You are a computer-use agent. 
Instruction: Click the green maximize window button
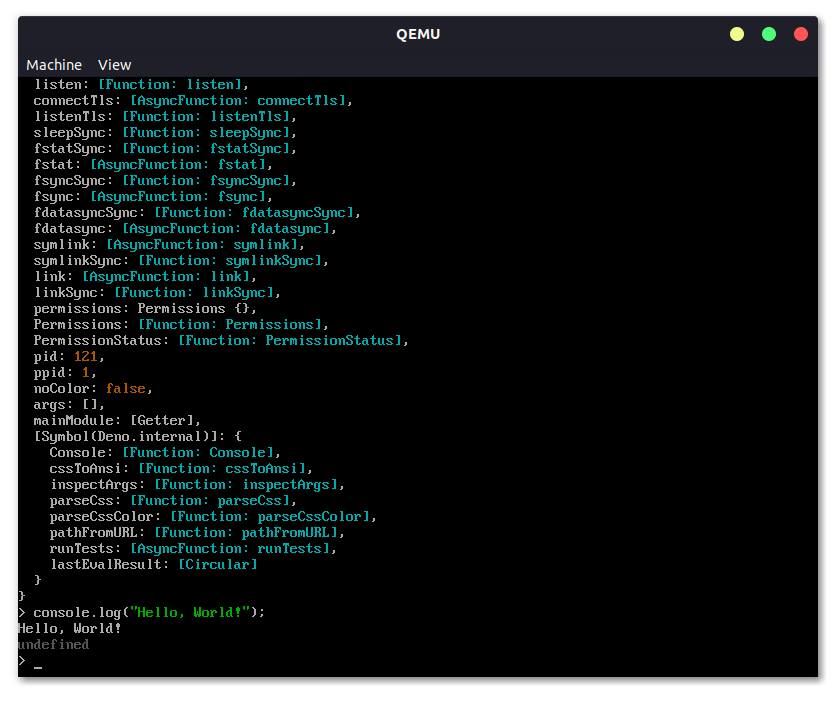click(769, 34)
